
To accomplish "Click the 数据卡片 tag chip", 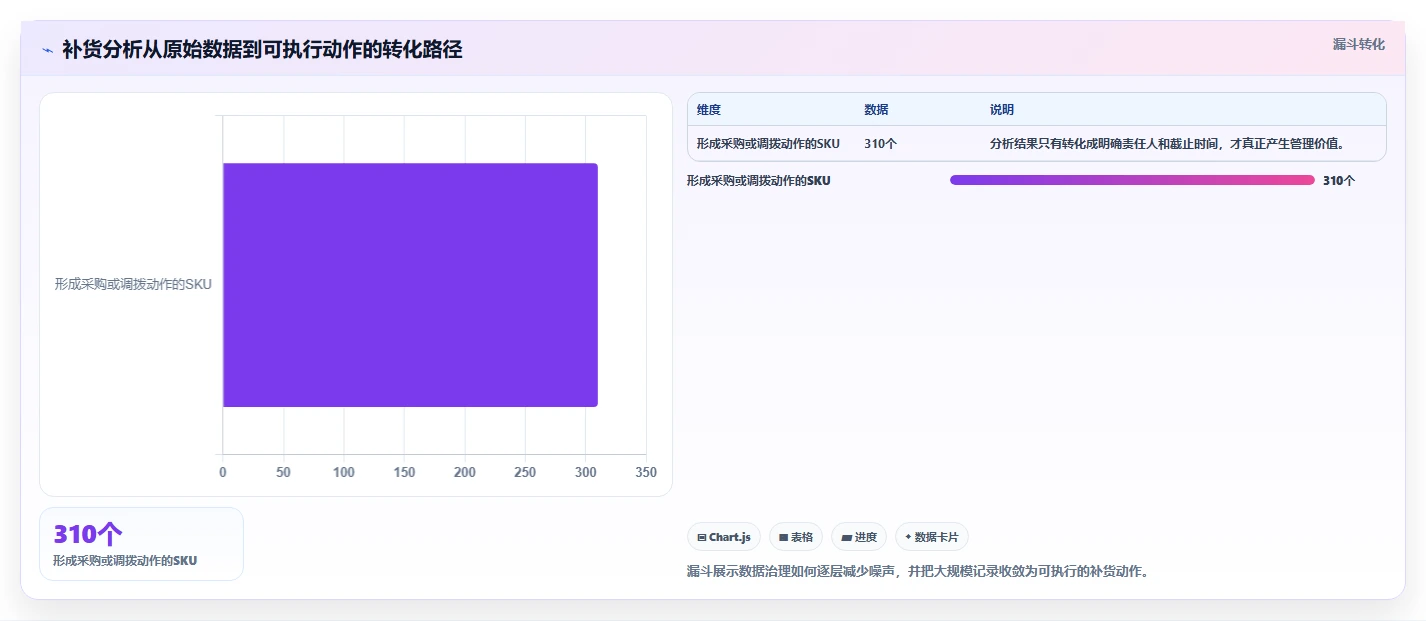I will coord(932,537).
